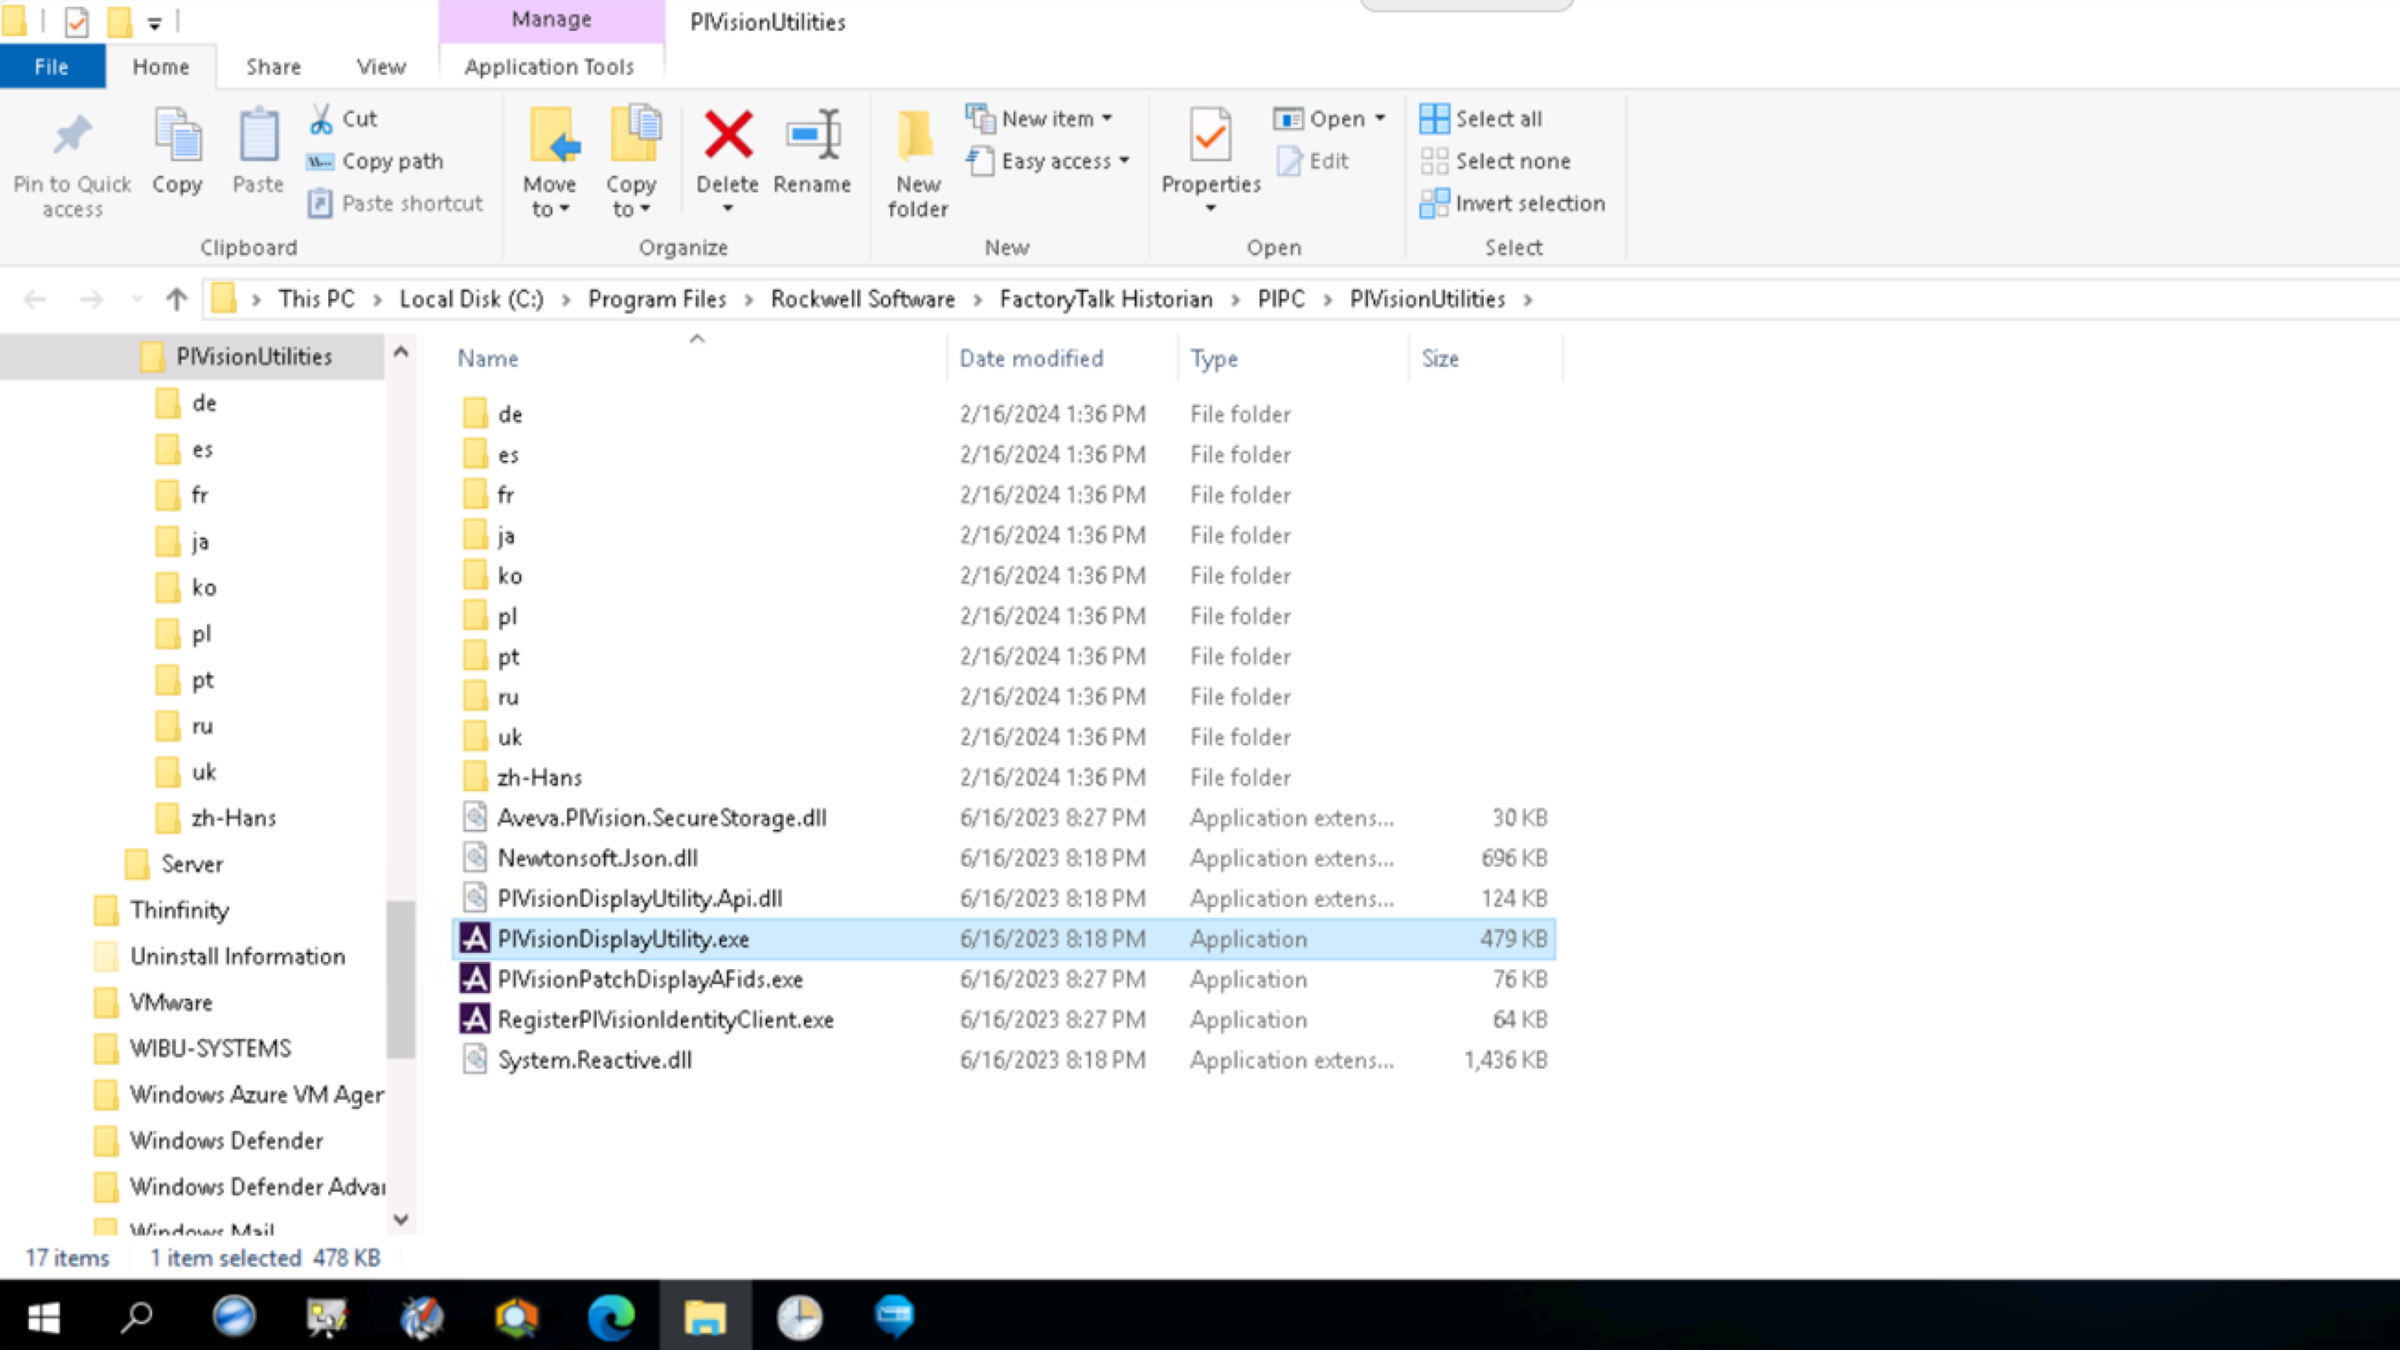
Task: Click Copy path in the Clipboard group
Action: (376, 161)
